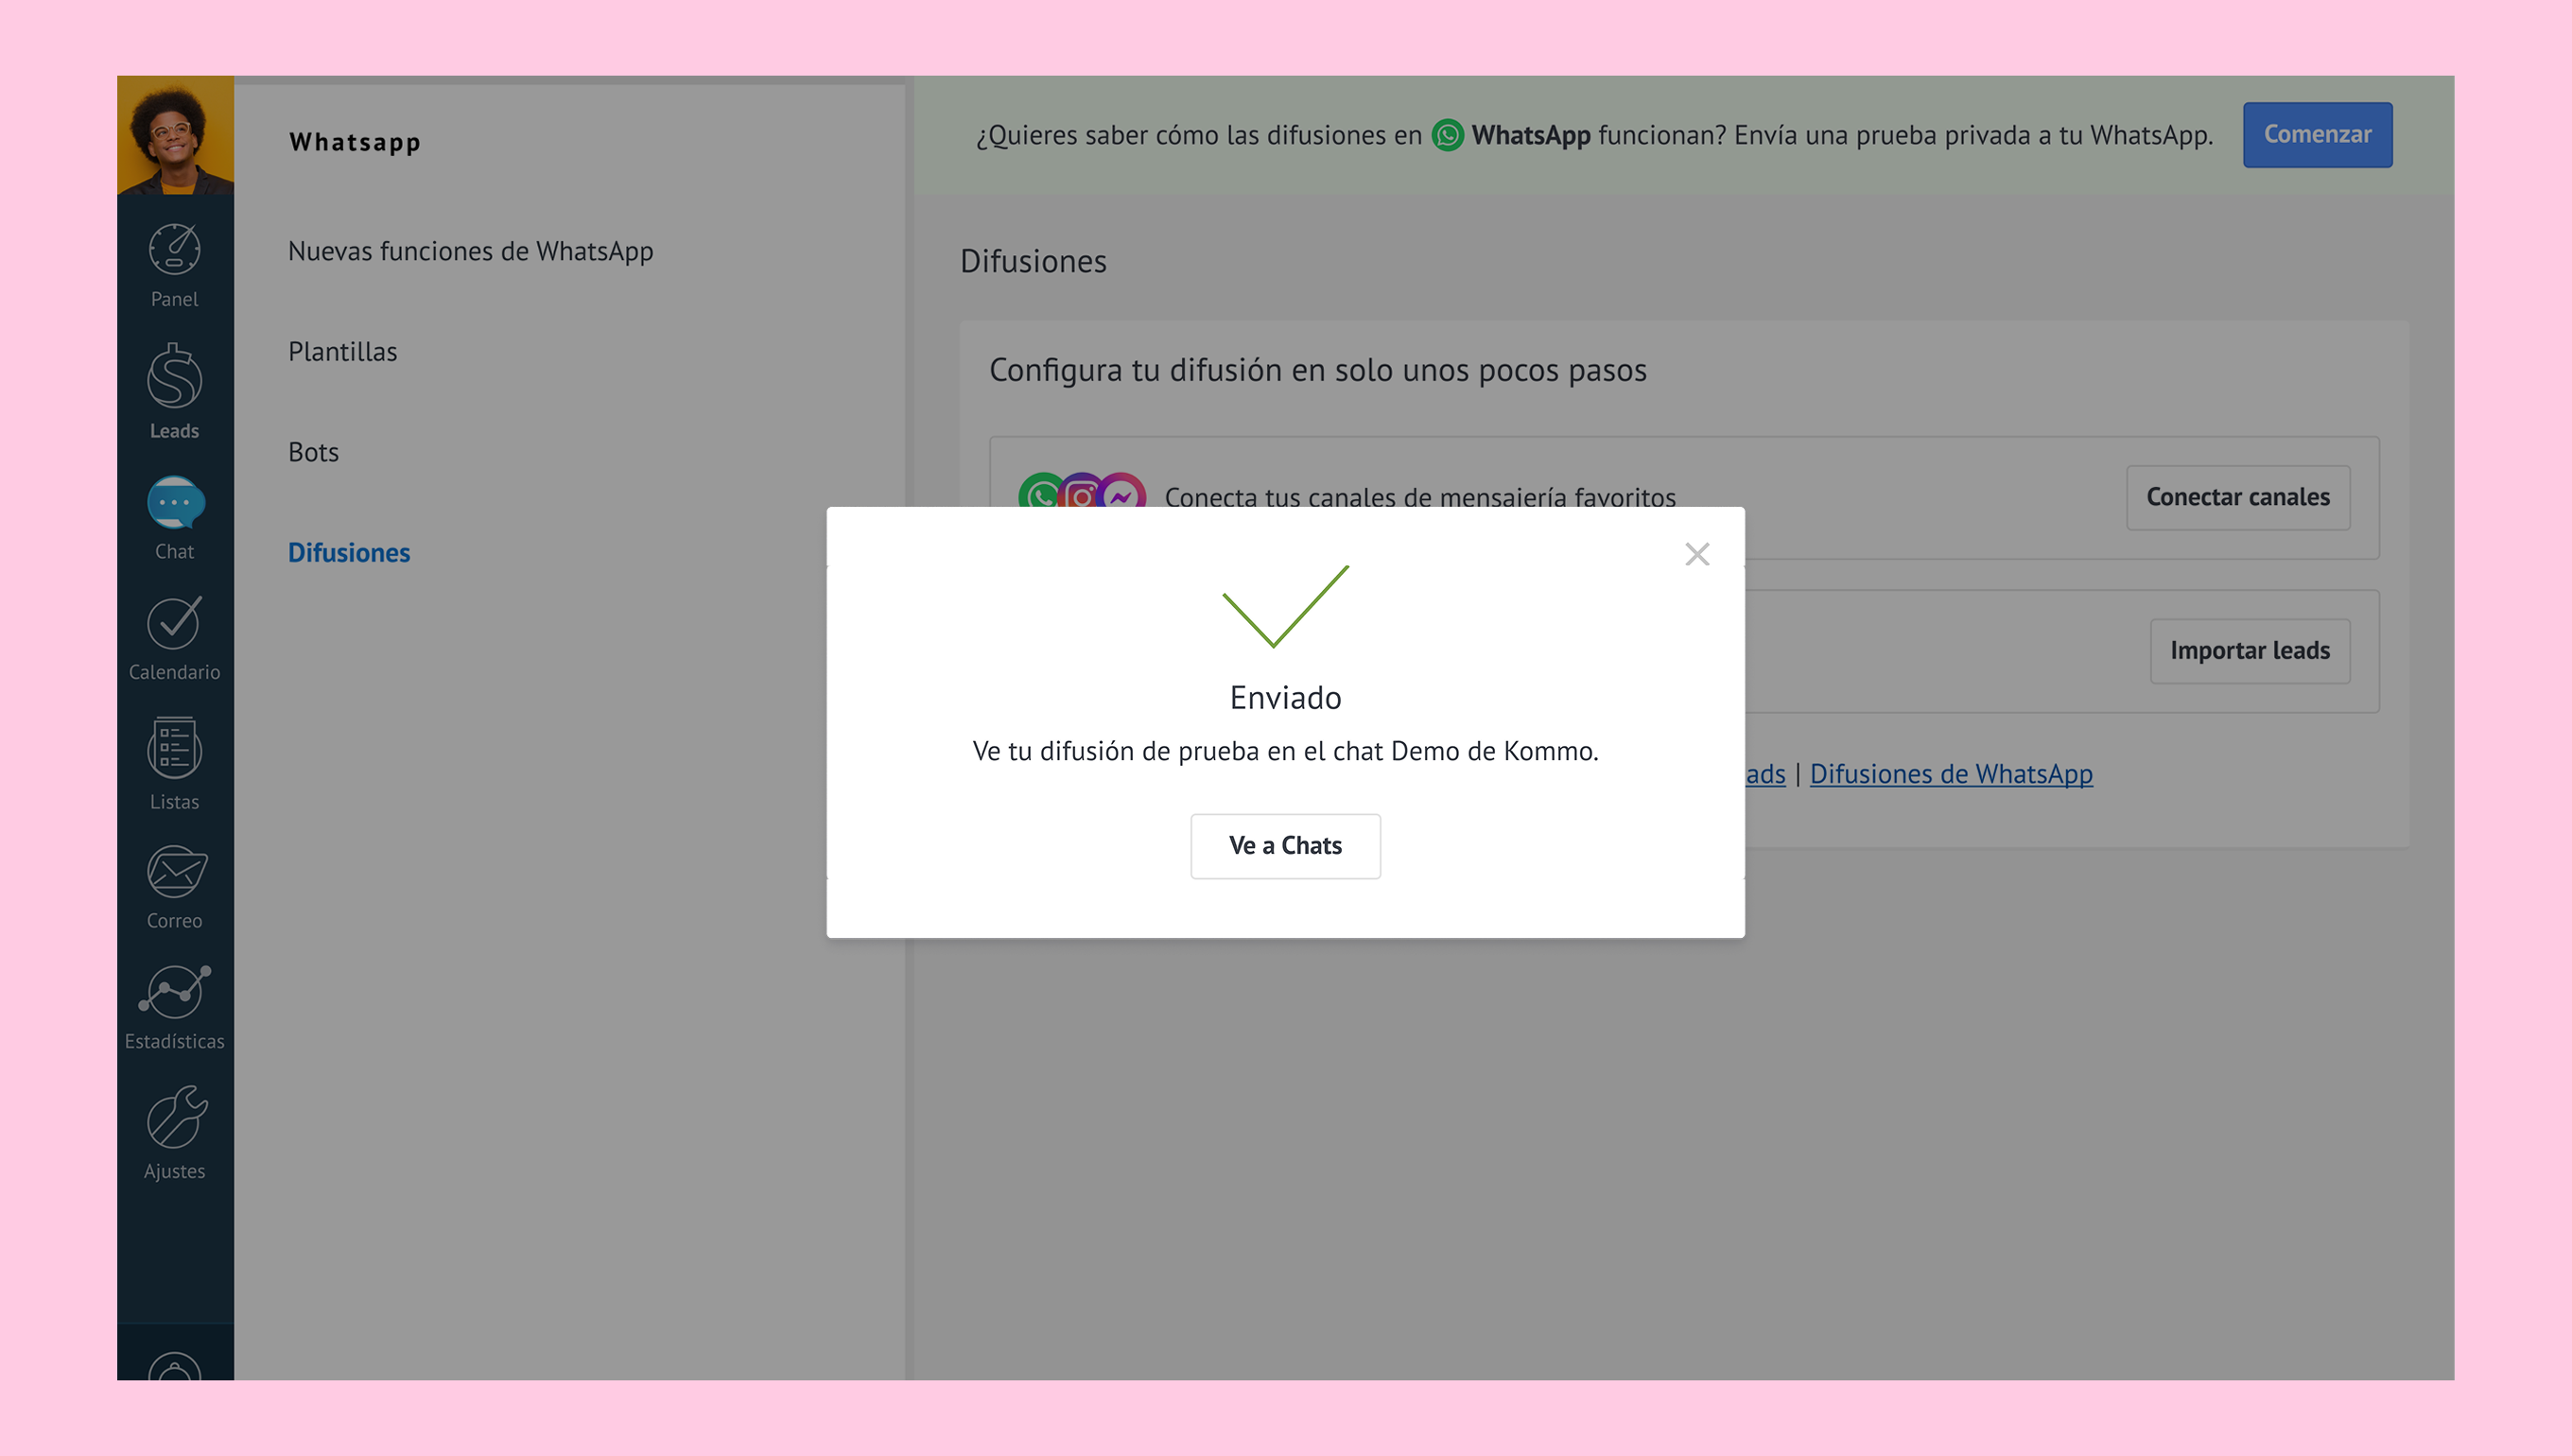Screen dimensions: 2572x1456
Task: Select Nuevas funciones de WhatsApp menu item
Action: pyautogui.click(x=470, y=251)
